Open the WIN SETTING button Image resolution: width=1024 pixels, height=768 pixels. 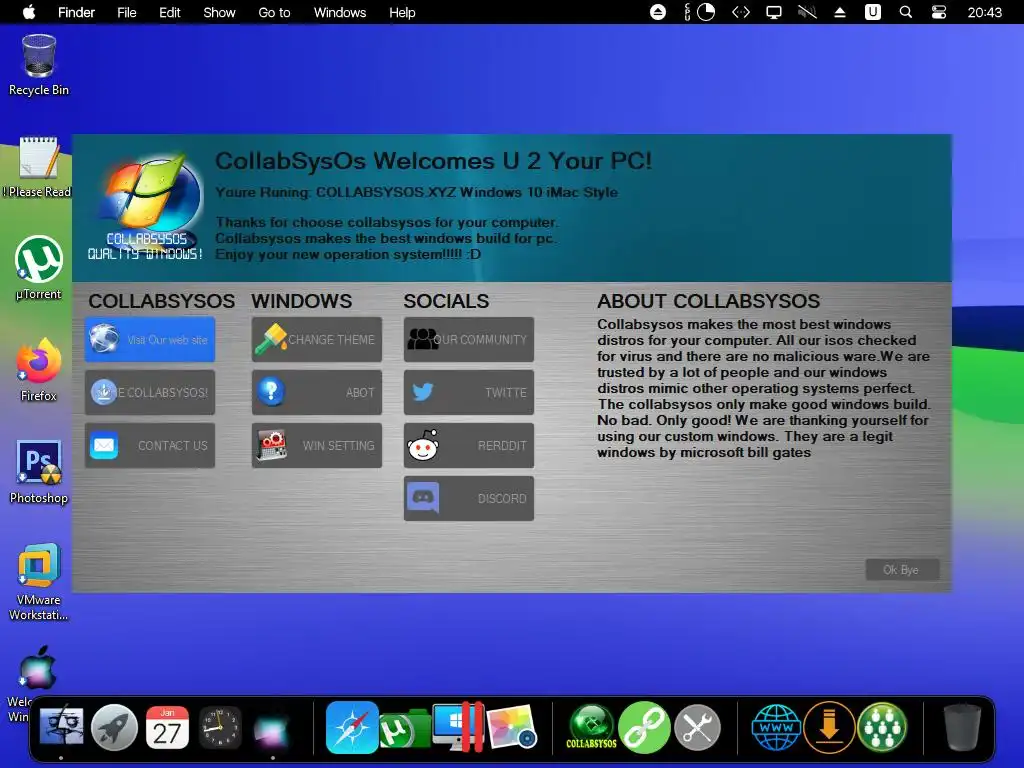(x=317, y=445)
